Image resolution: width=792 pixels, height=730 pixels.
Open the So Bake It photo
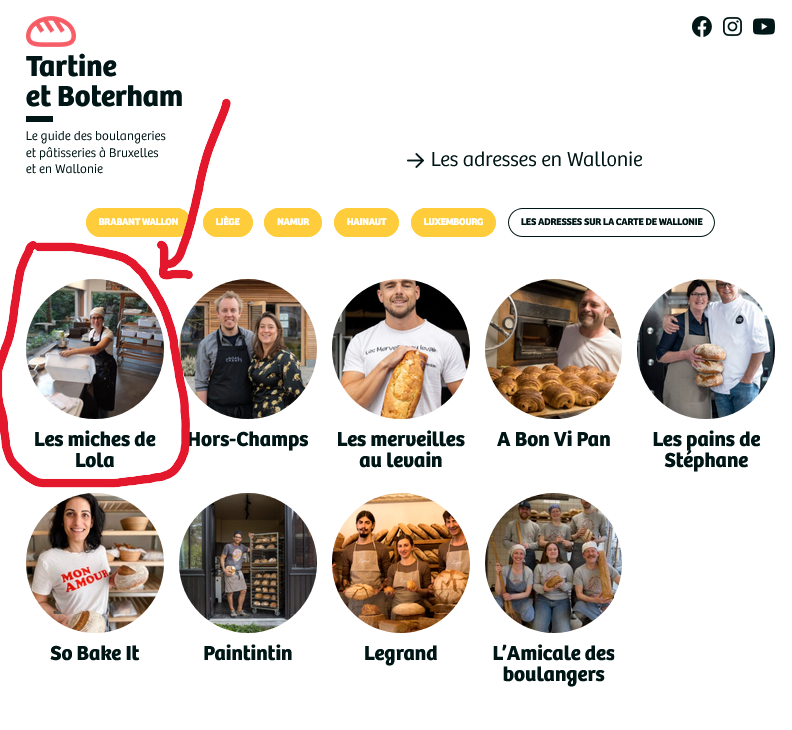[95, 563]
